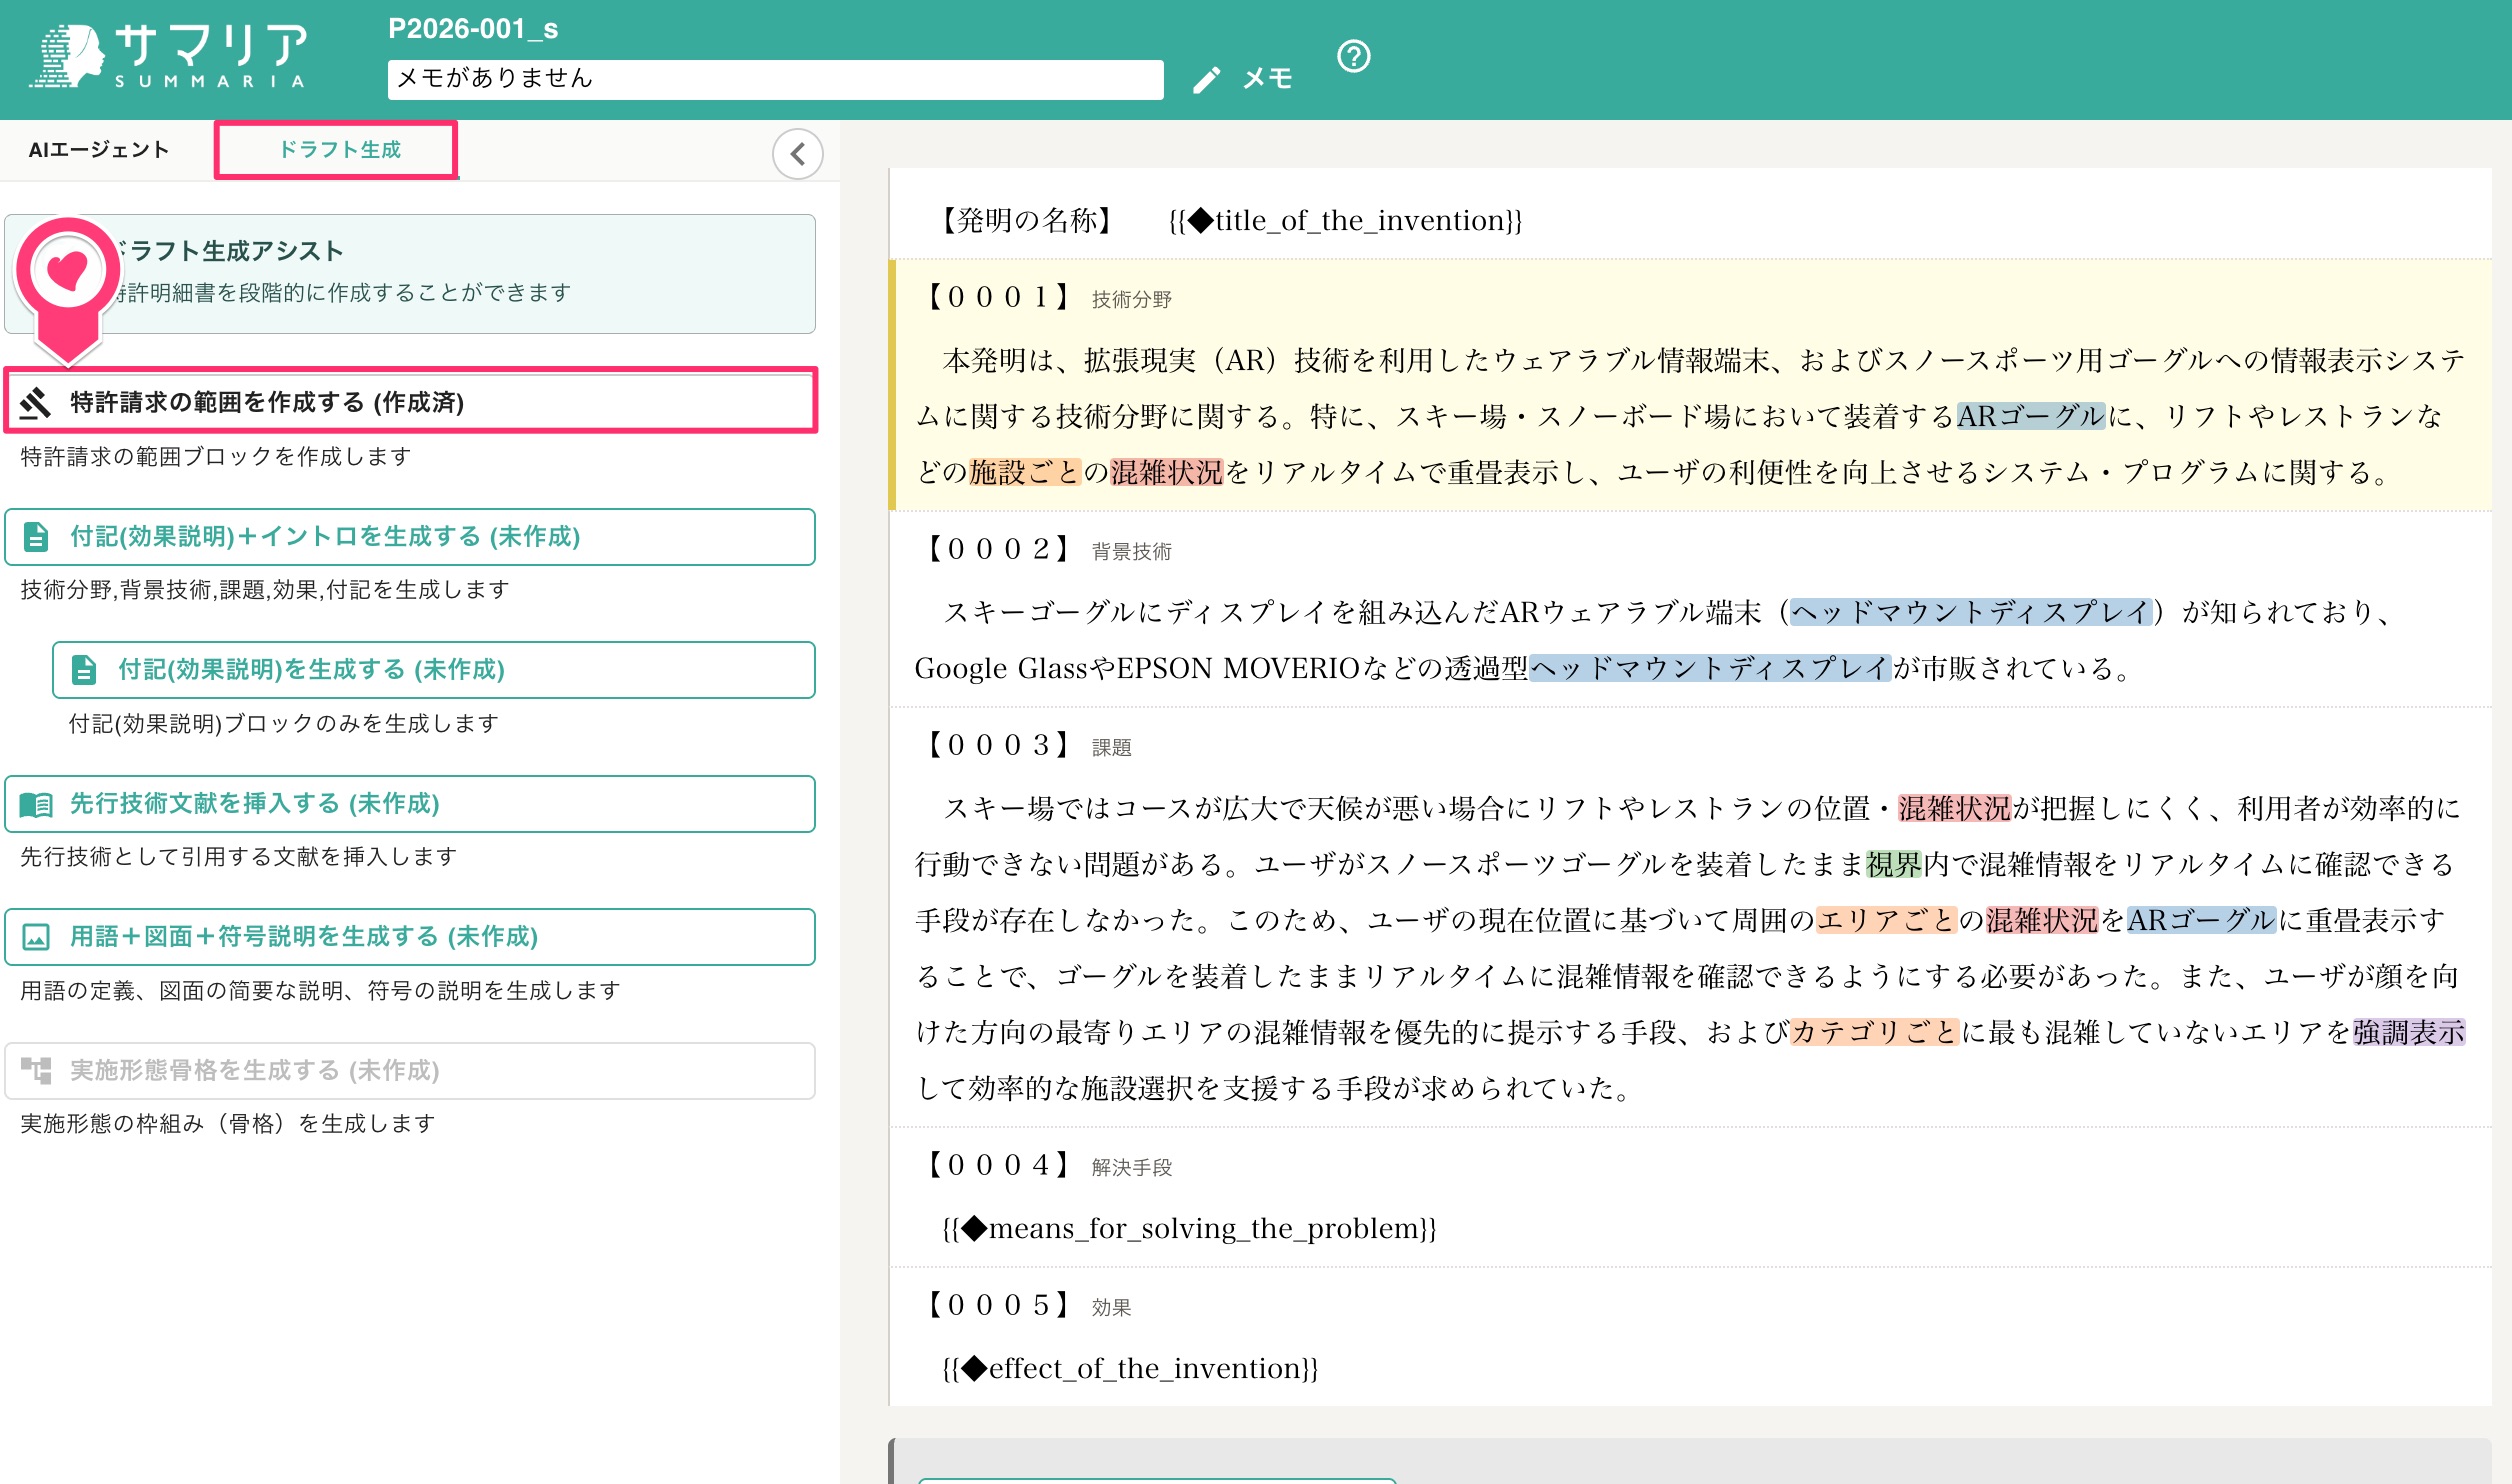Click the 課題 label
Image resolution: width=2512 pixels, height=1484 pixels.
coord(1111,747)
